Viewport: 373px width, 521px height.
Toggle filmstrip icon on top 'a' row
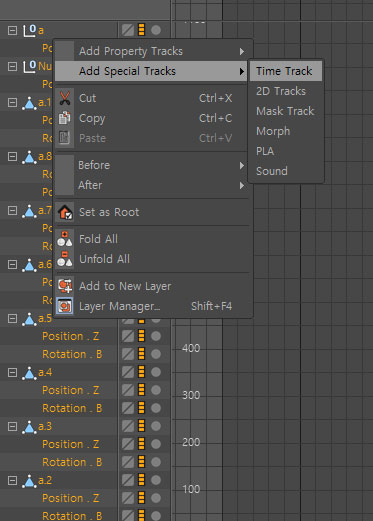click(x=141, y=30)
